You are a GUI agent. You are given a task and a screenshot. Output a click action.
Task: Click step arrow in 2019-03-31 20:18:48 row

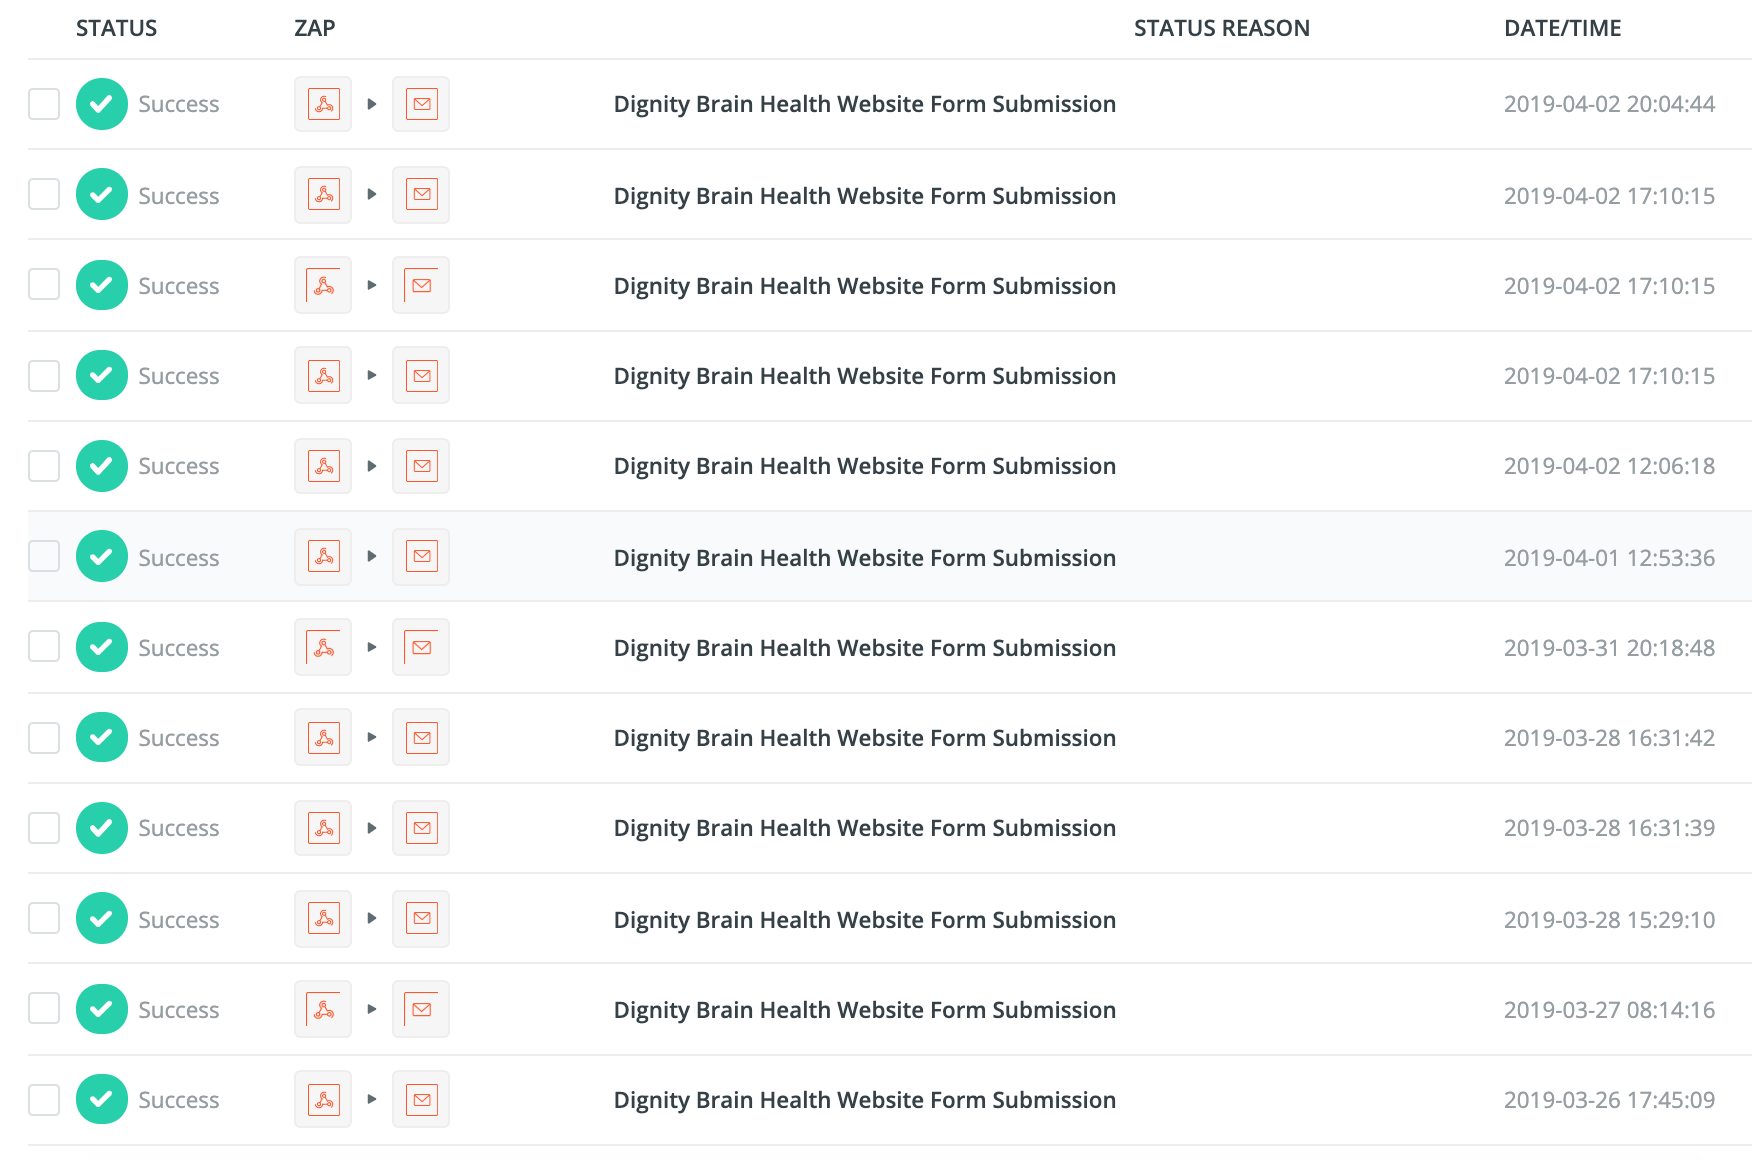tap(372, 647)
